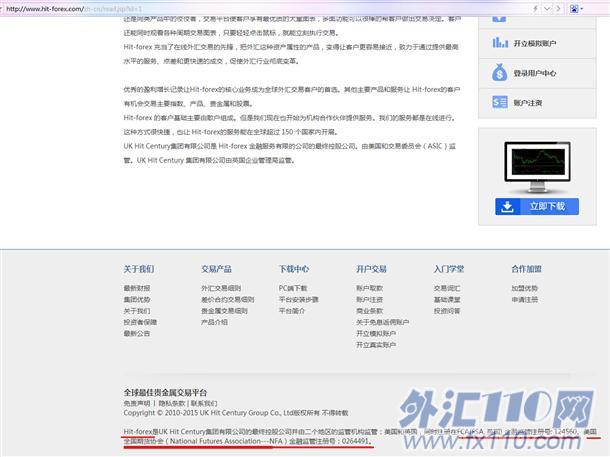Open the 隐私条款 link
This screenshot has height=457, width=610.
coord(172,403)
